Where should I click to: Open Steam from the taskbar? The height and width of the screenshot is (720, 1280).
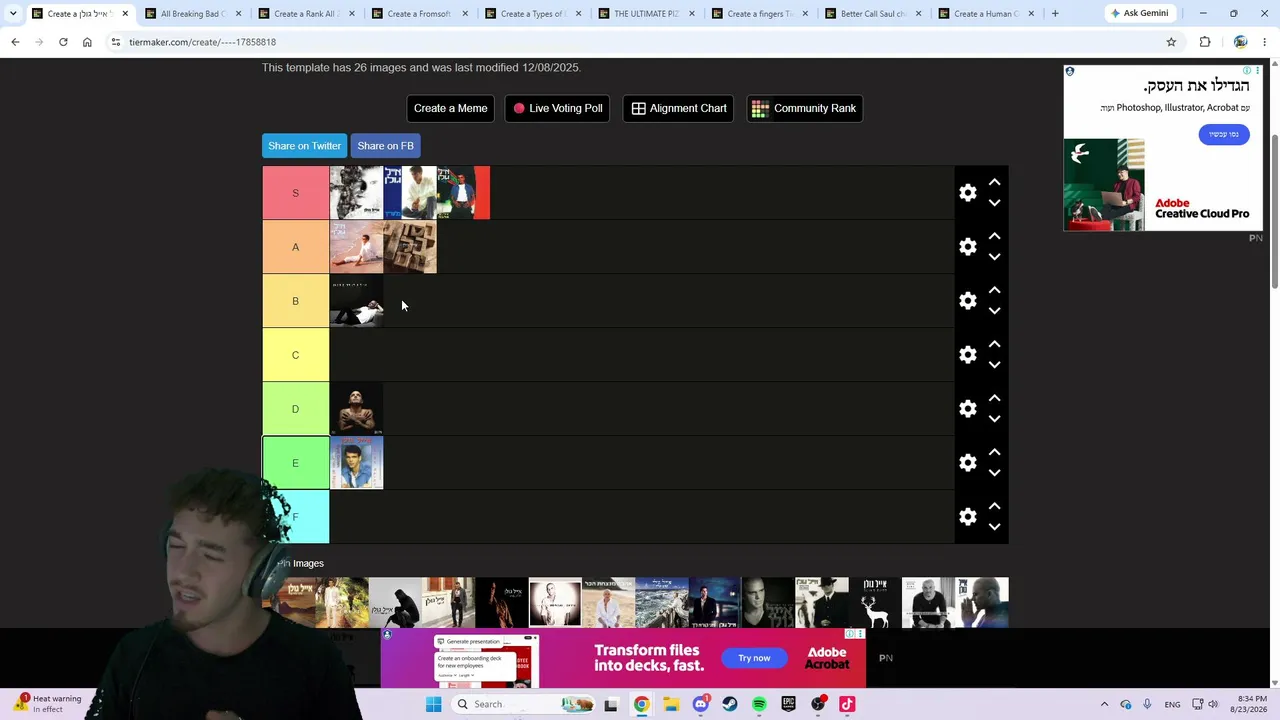(730, 704)
